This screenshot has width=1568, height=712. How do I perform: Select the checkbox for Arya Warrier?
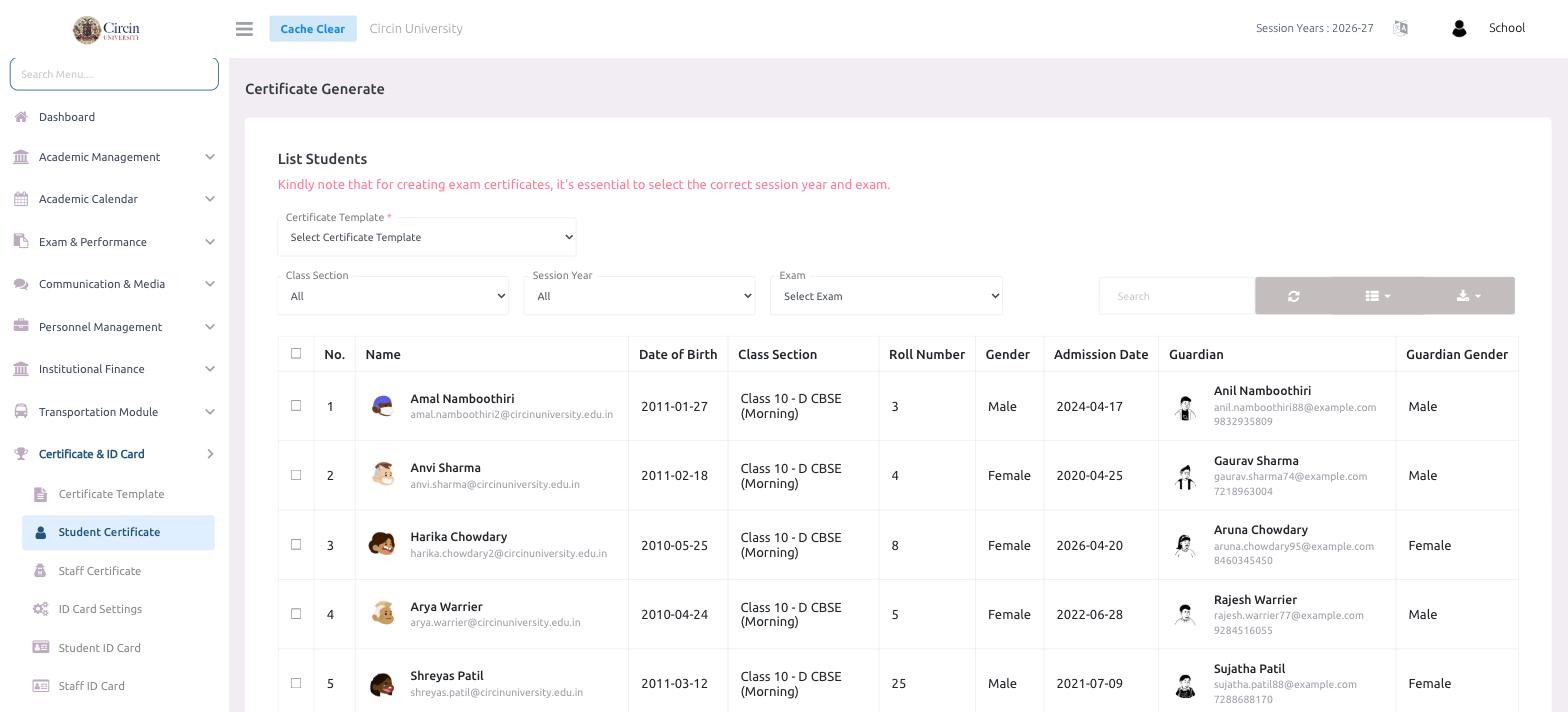pyautogui.click(x=295, y=614)
